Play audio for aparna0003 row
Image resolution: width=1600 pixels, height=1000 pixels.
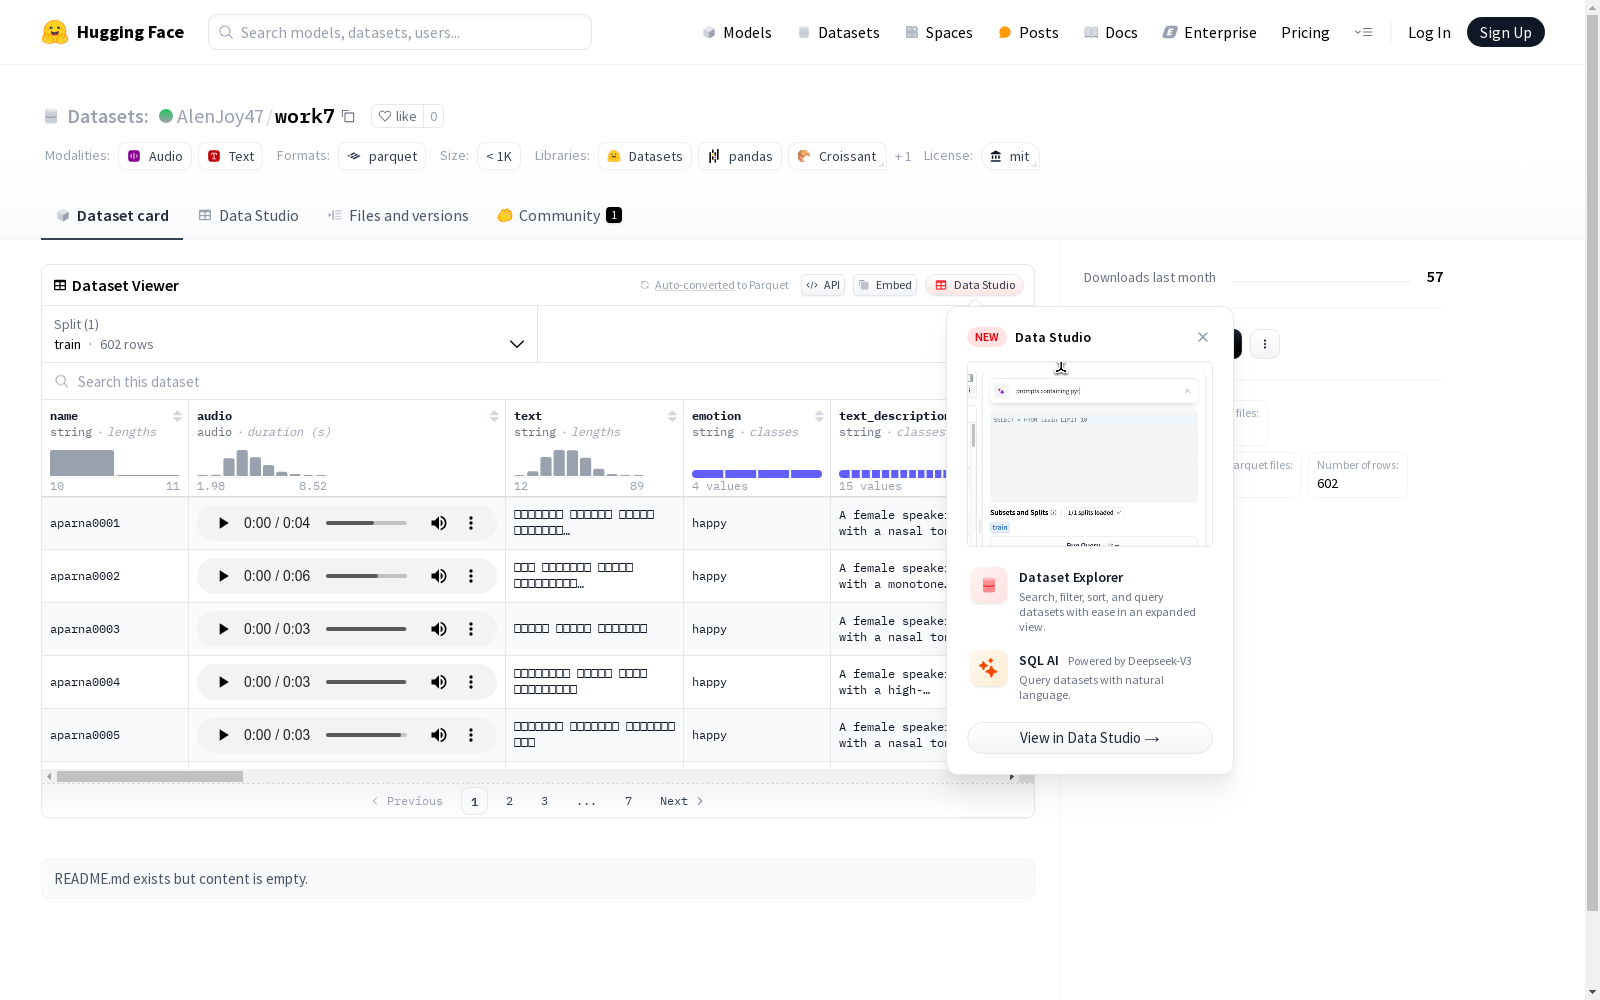point(223,629)
